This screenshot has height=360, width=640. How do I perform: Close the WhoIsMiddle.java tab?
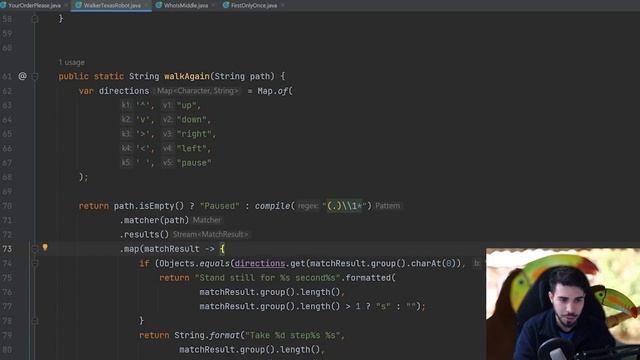pos(213,5)
